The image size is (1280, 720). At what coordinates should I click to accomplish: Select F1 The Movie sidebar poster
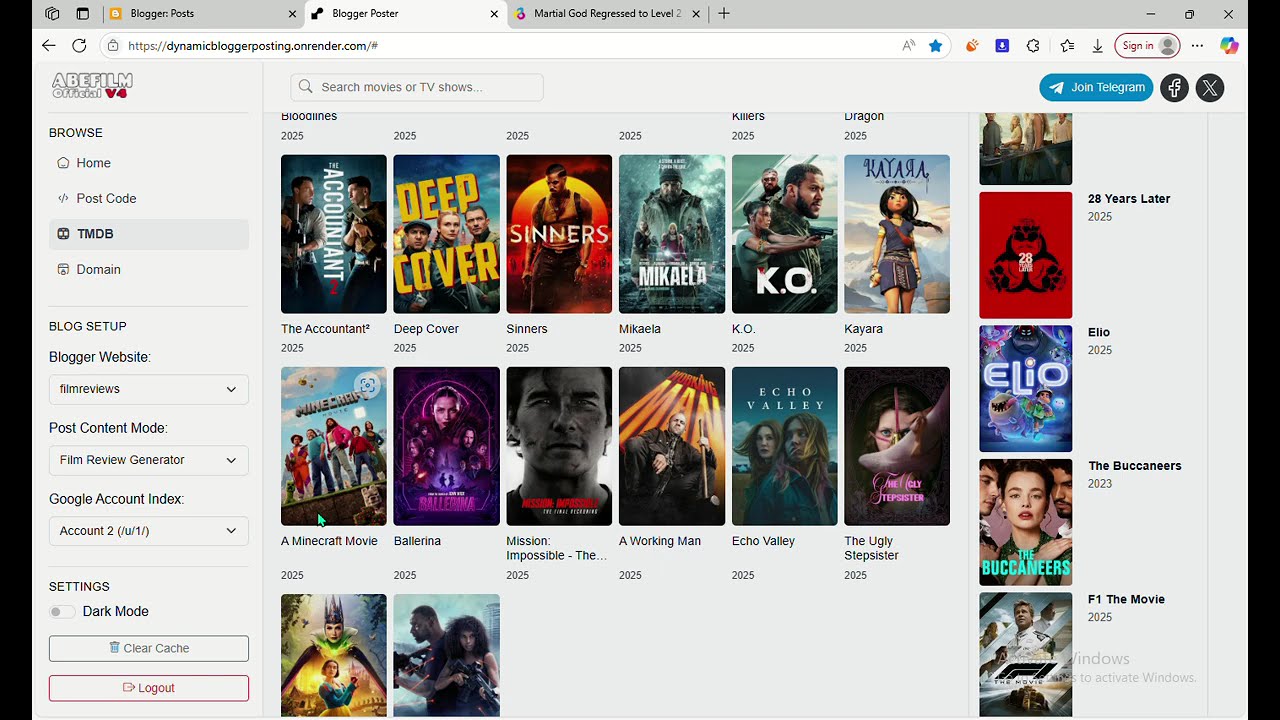[1025, 655]
